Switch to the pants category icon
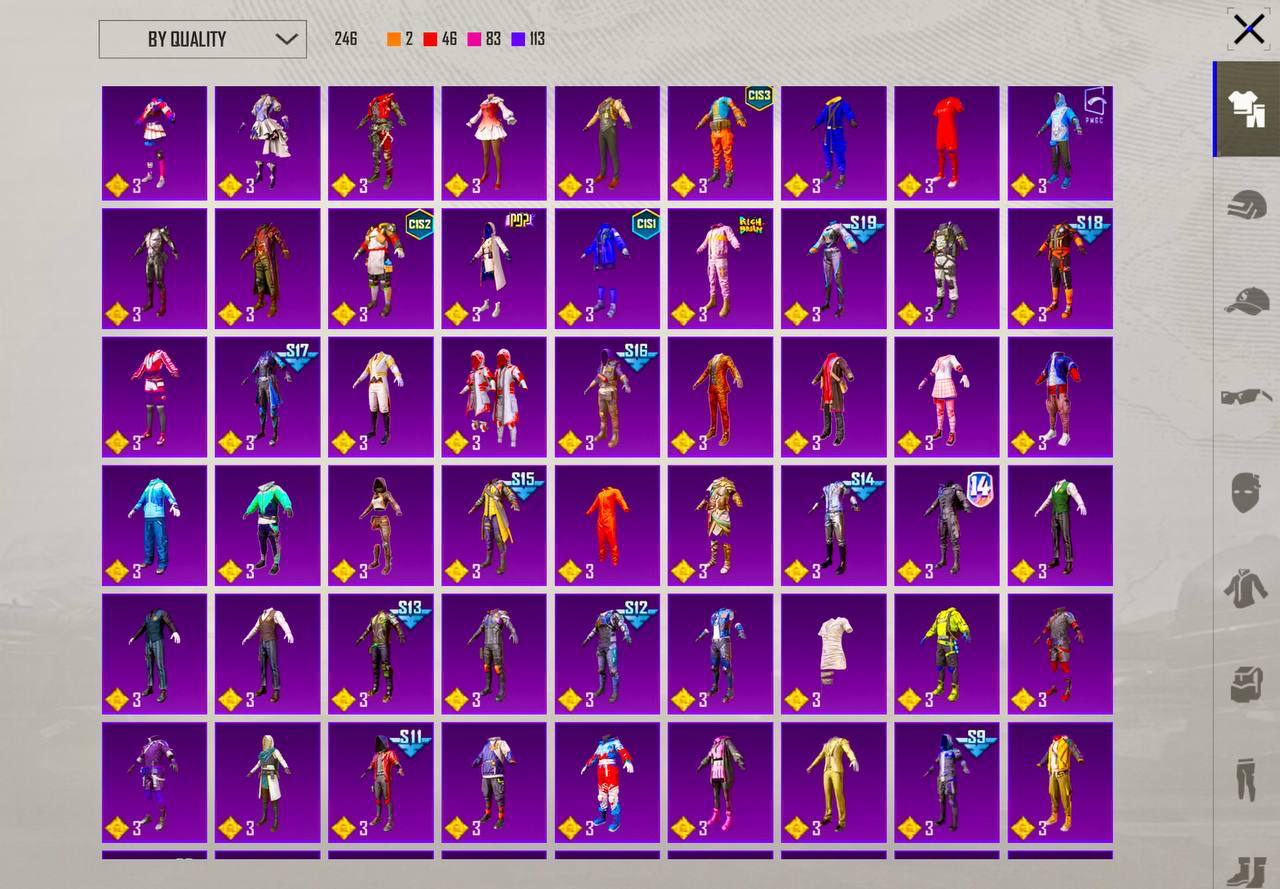Image resolution: width=1280 pixels, height=889 pixels. (1246, 778)
